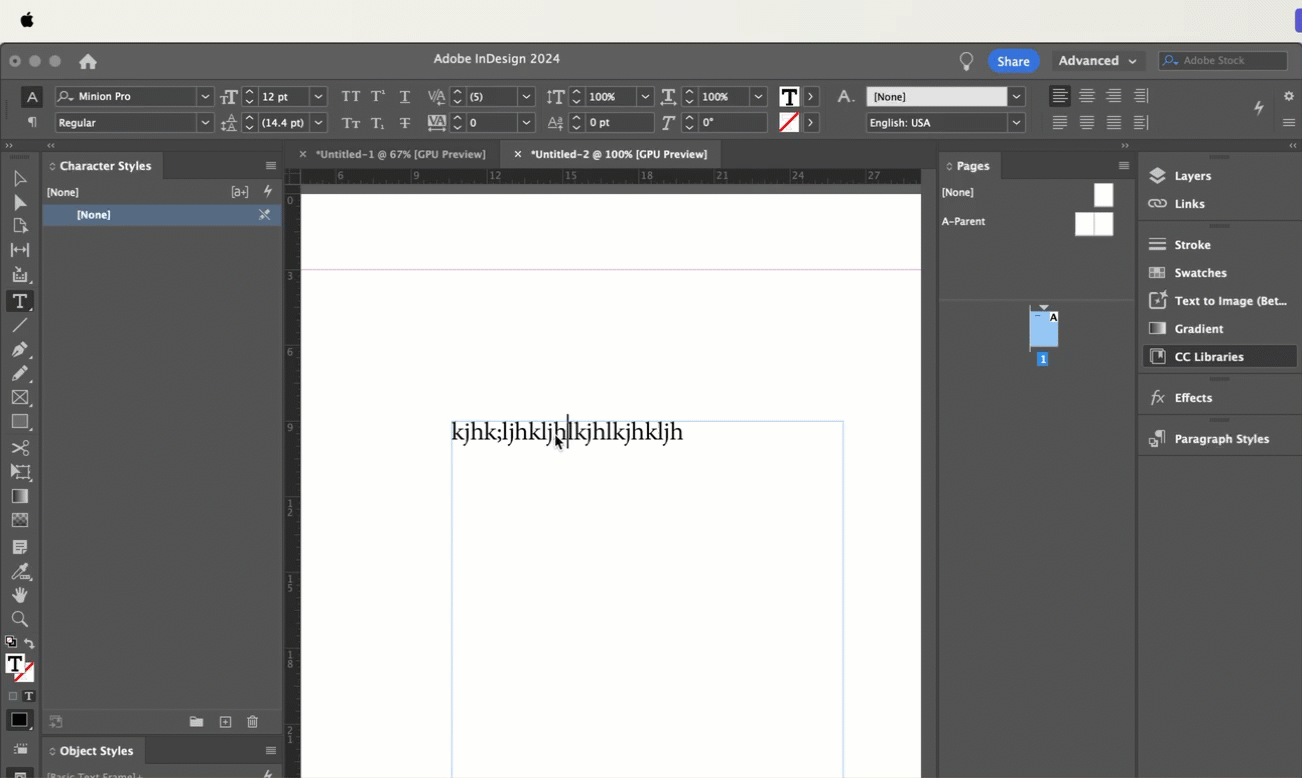1302x778 pixels.
Task: Click the Apply Color black swatch in toolbox
Action: tap(19, 721)
